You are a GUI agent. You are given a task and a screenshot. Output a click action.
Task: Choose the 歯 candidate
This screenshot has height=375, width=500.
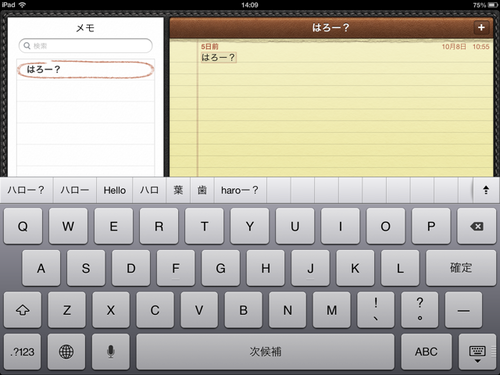coord(202,190)
